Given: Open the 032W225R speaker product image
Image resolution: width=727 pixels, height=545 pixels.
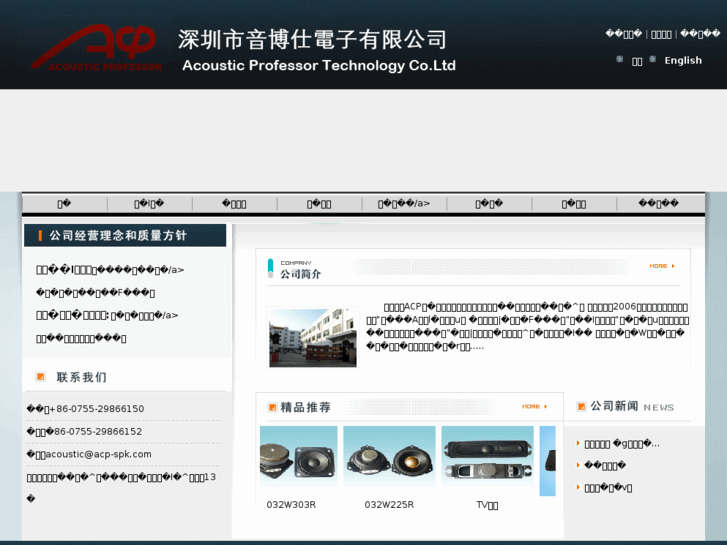Looking at the screenshot, I should click(x=389, y=460).
